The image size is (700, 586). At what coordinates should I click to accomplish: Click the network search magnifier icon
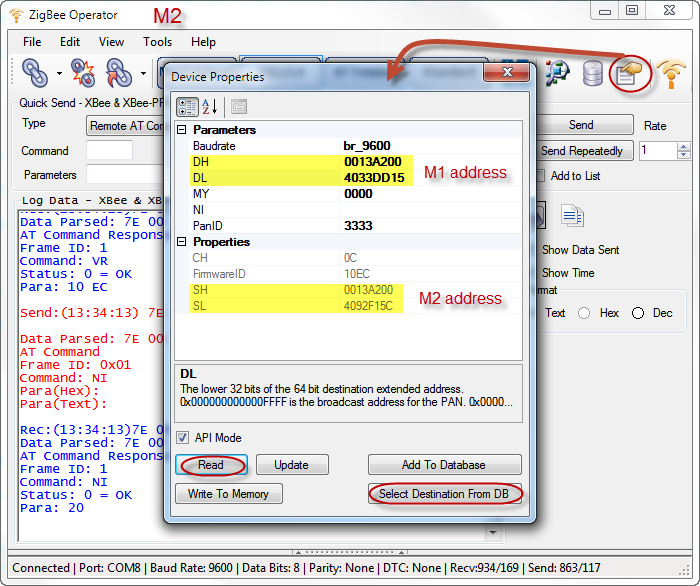[557, 73]
